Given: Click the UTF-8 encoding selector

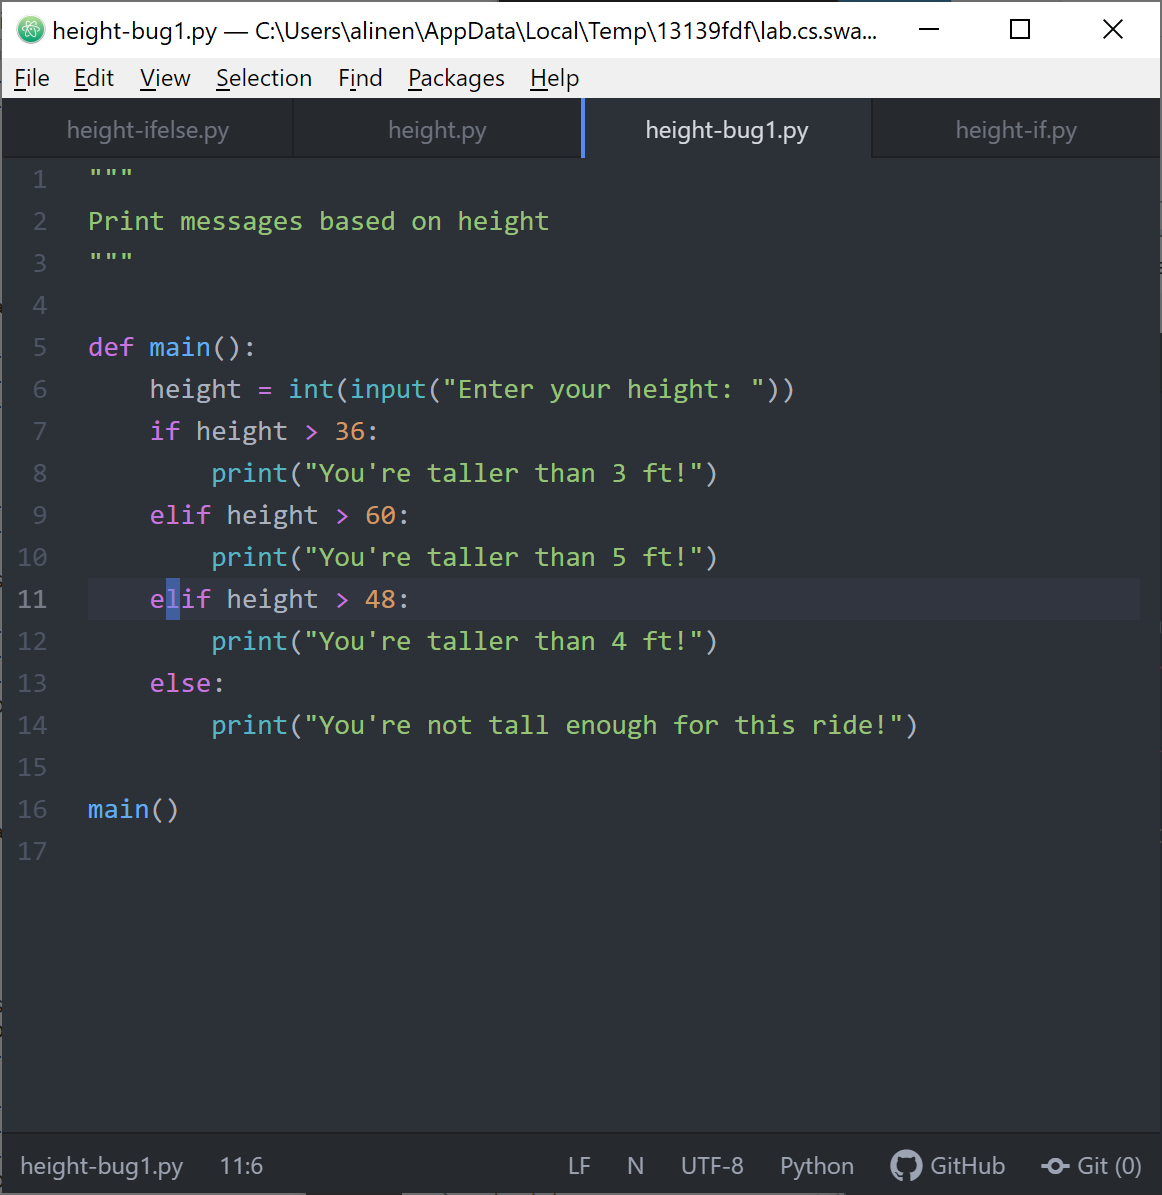Looking at the screenshot, I should 712,1166.
